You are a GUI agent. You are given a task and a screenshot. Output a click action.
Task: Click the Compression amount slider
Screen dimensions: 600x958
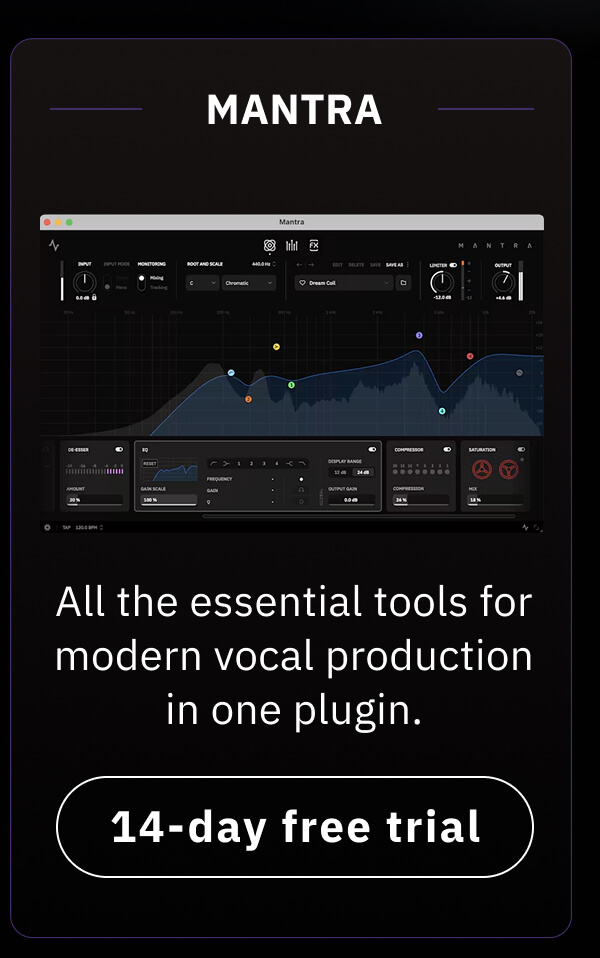click(421, 500)
